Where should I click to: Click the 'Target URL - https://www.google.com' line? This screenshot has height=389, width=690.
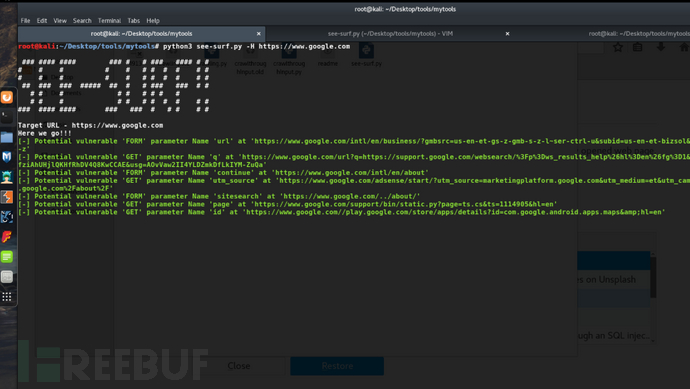(x=90, y=125)
